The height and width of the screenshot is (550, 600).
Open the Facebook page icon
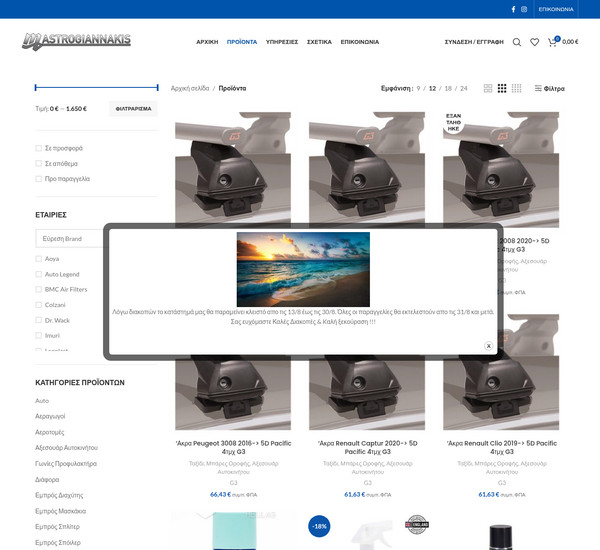pos(513,9)
